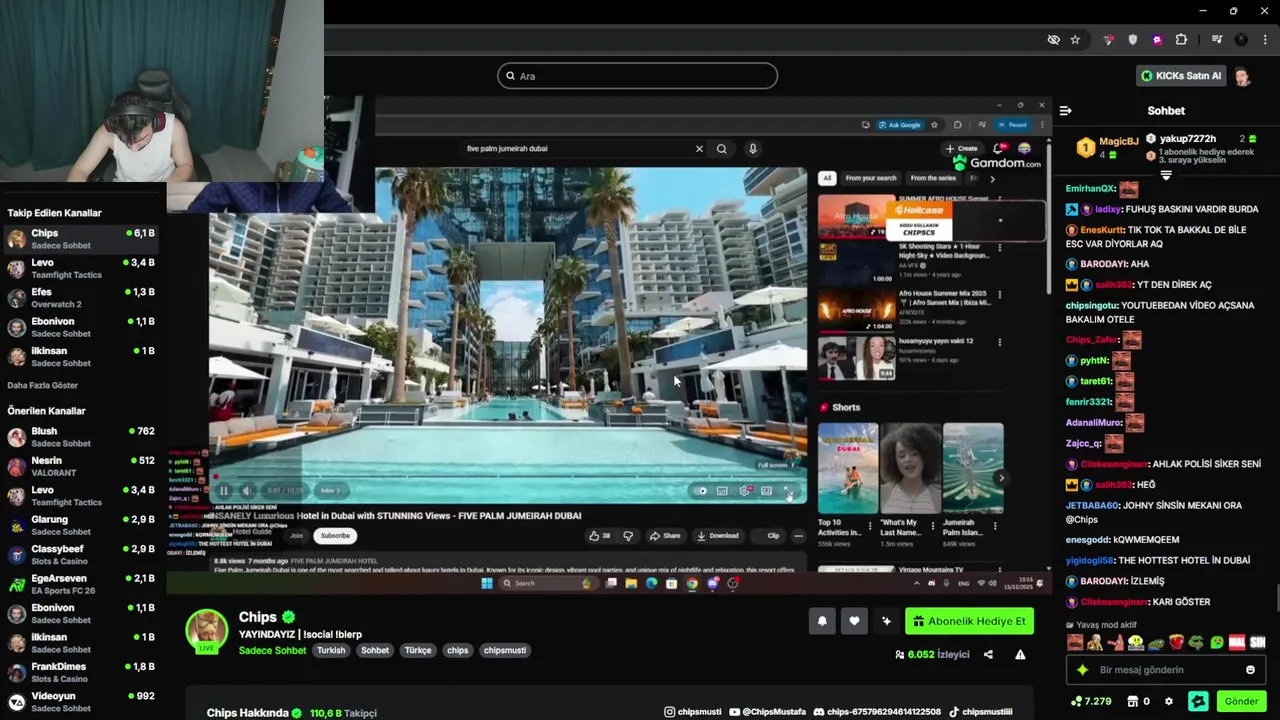This screenshot has width=1280, height=720.
Task: Bookmark page with Chrome star icon
Action: (x=1075, y=40)
